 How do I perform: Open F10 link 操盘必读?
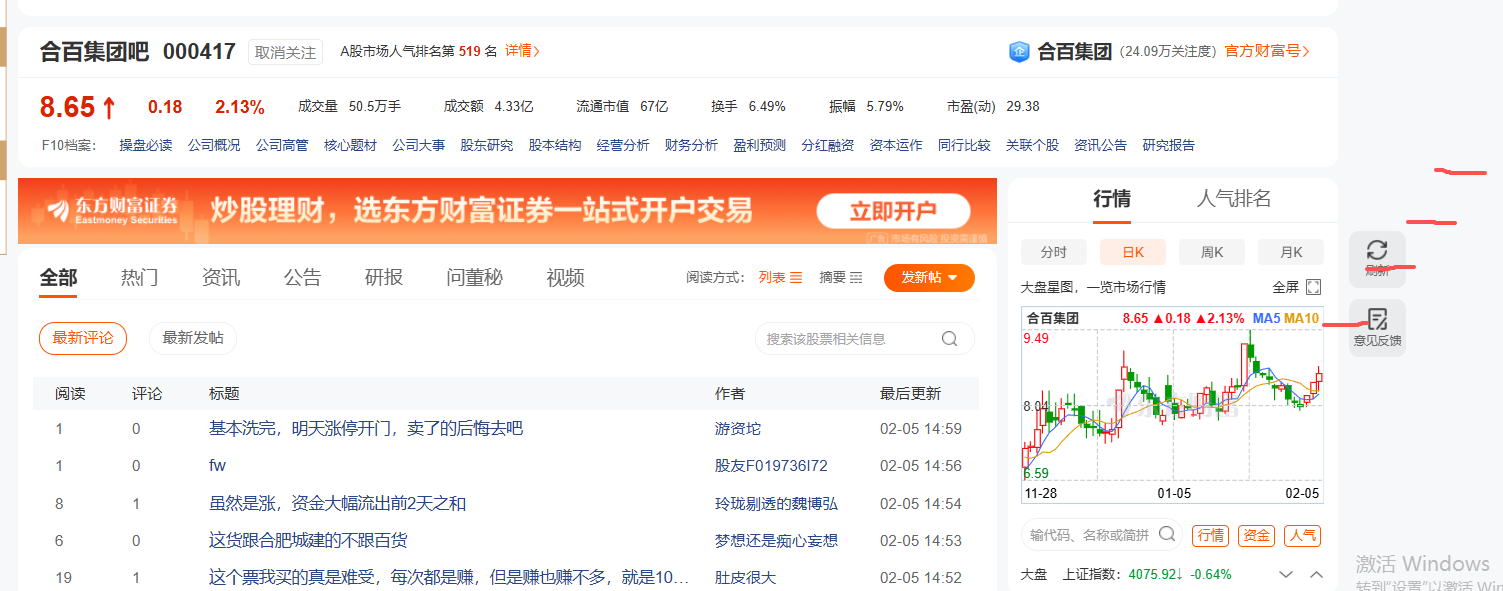146,145
